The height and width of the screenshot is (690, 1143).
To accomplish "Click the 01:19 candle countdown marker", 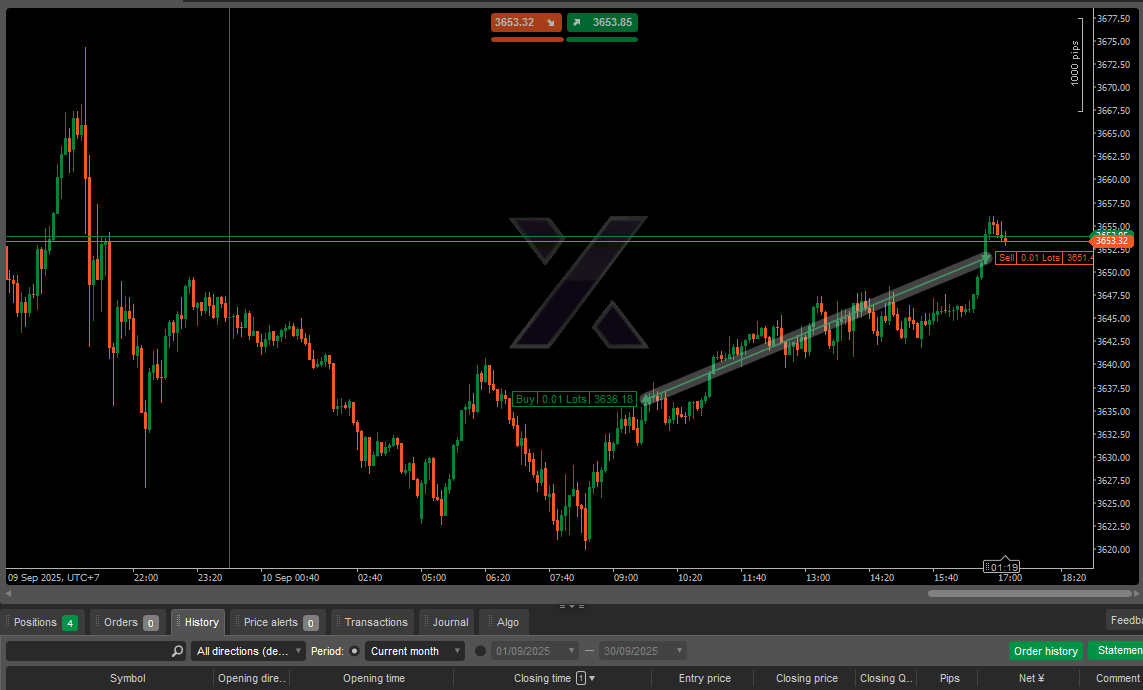I will tap(1003, 567).
